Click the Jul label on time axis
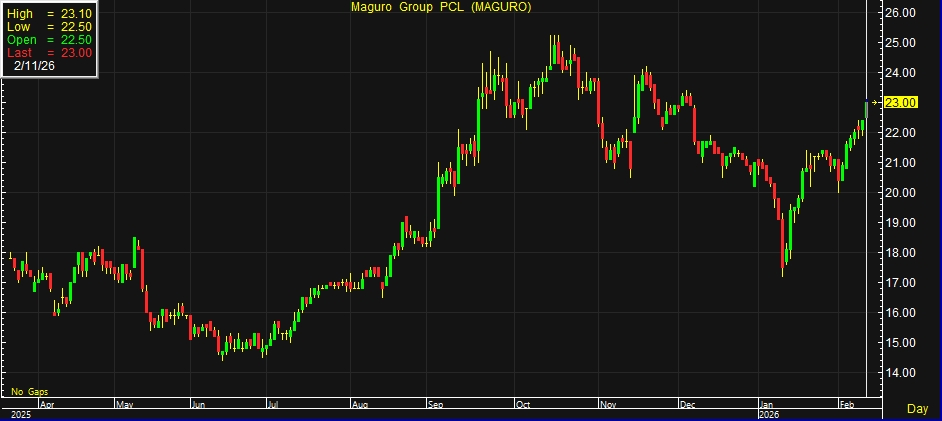 click(x=273, y=405)
